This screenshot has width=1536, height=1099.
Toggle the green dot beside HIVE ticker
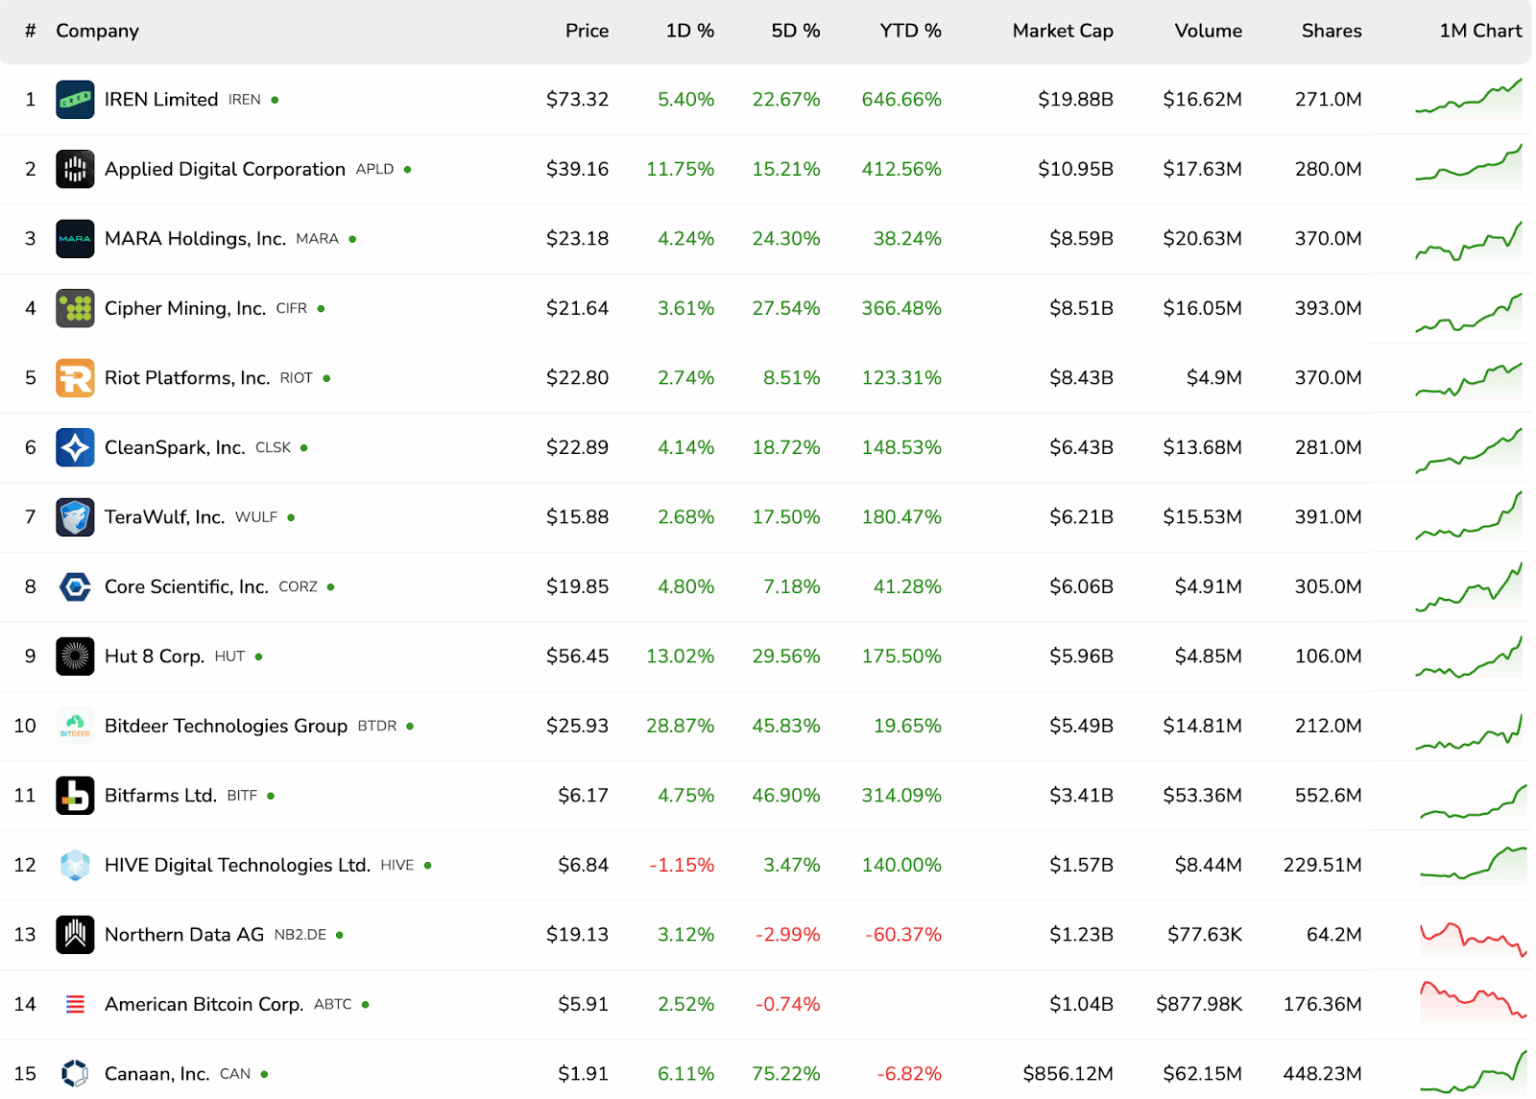point(428,865)
